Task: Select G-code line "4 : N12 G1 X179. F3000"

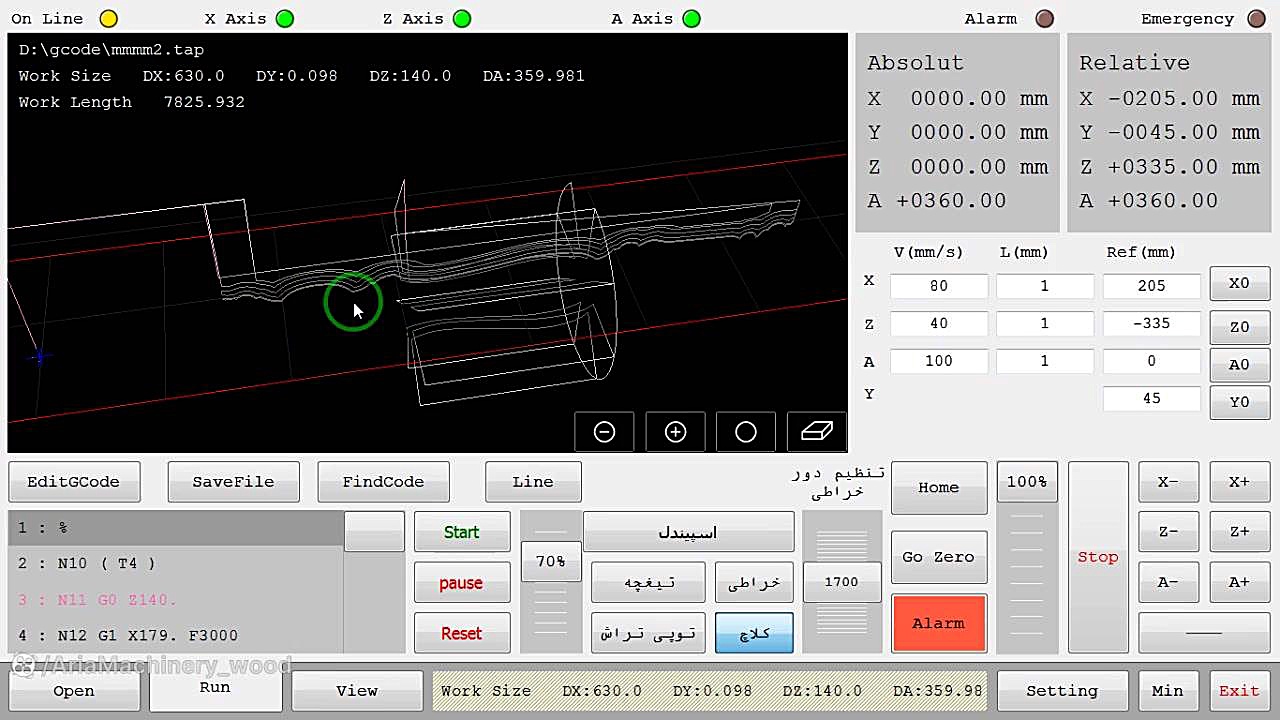Action: [x=176, y=636]
